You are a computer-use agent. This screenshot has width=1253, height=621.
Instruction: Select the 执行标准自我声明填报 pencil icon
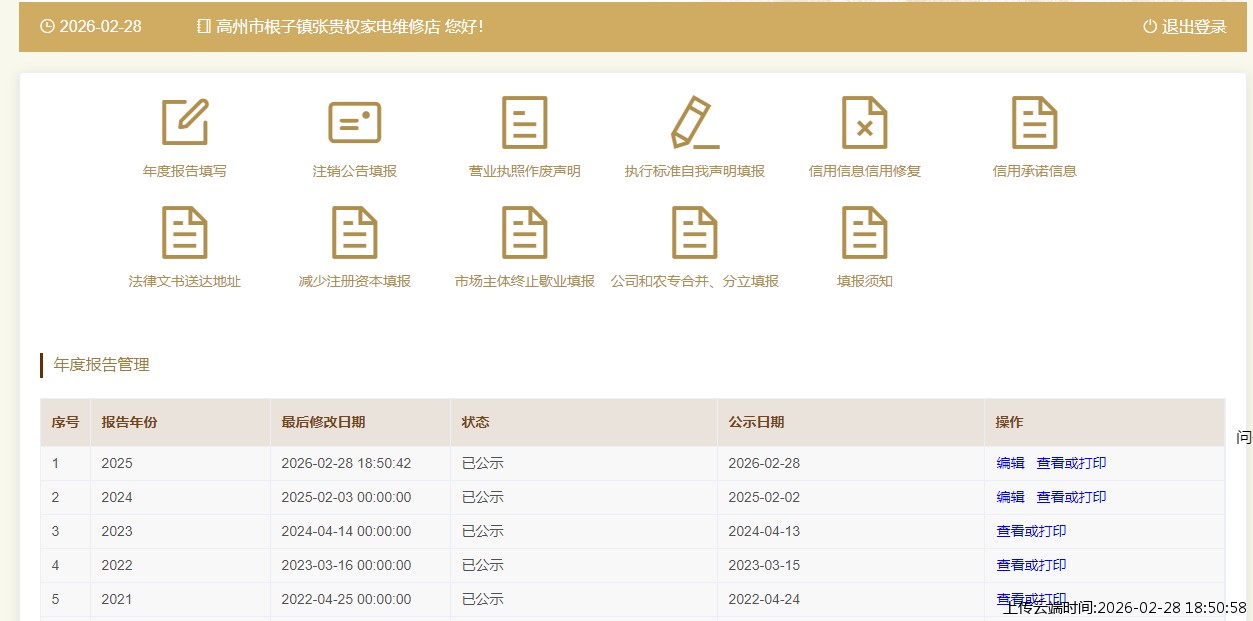[694, 123]
